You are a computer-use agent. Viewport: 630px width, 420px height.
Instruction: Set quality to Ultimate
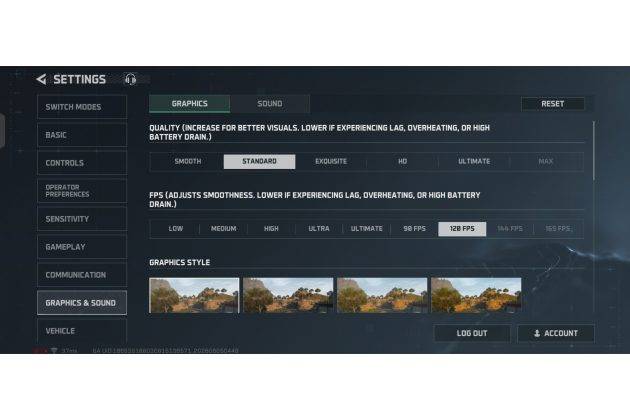(474, 161)
